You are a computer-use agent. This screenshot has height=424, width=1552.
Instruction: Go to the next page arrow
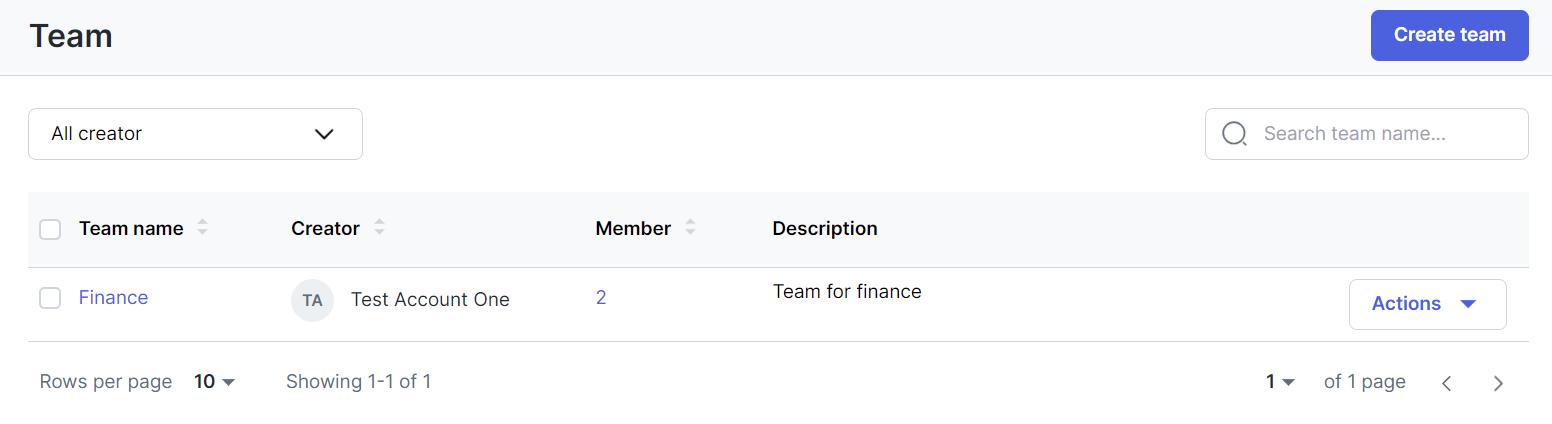1498,383
